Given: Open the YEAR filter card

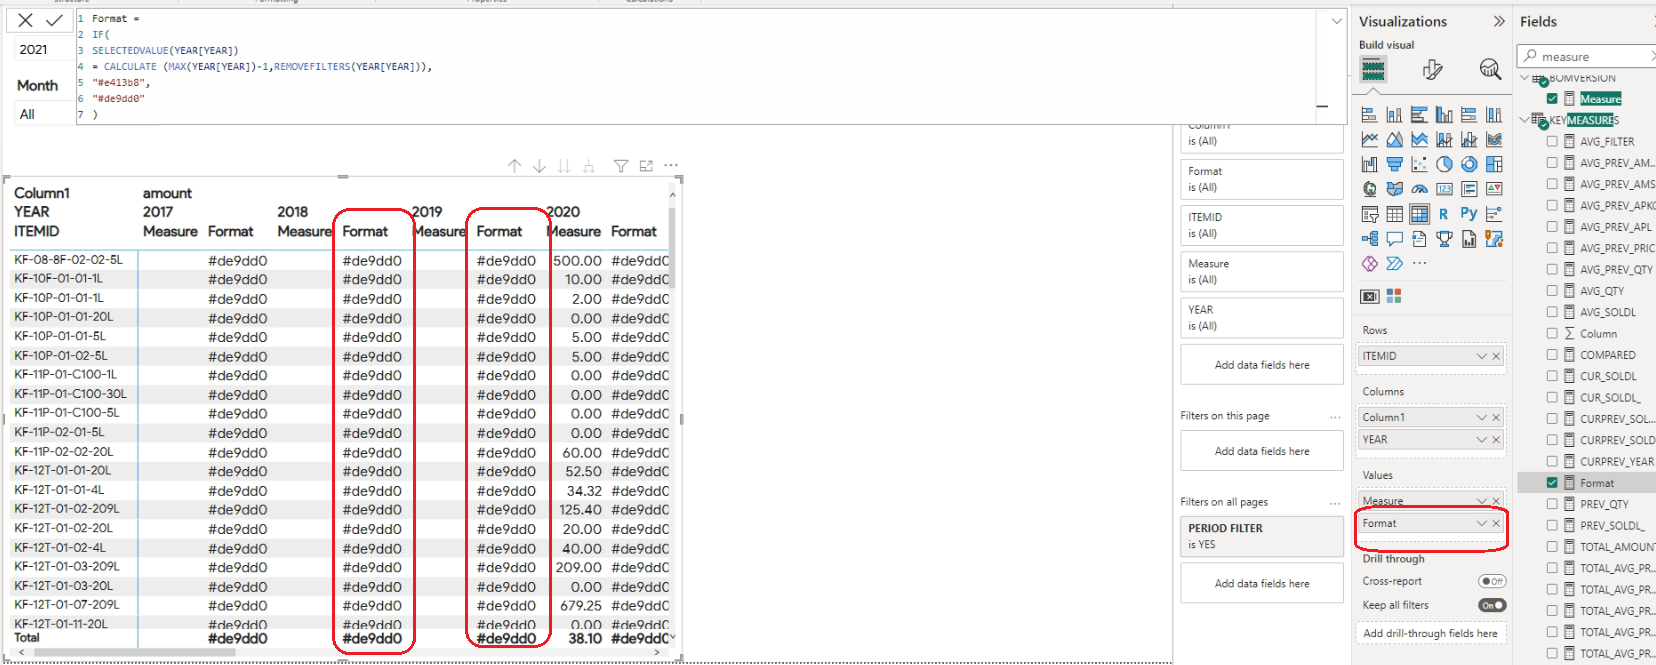Looking at the screenshot, I should [x=1262, y=318].
